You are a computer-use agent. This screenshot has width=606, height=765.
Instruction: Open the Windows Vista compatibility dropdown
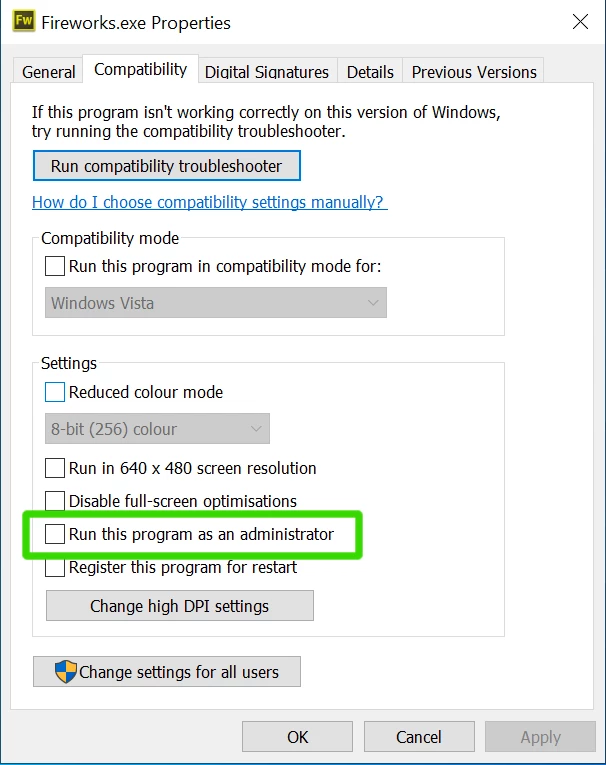coord(216,302)
